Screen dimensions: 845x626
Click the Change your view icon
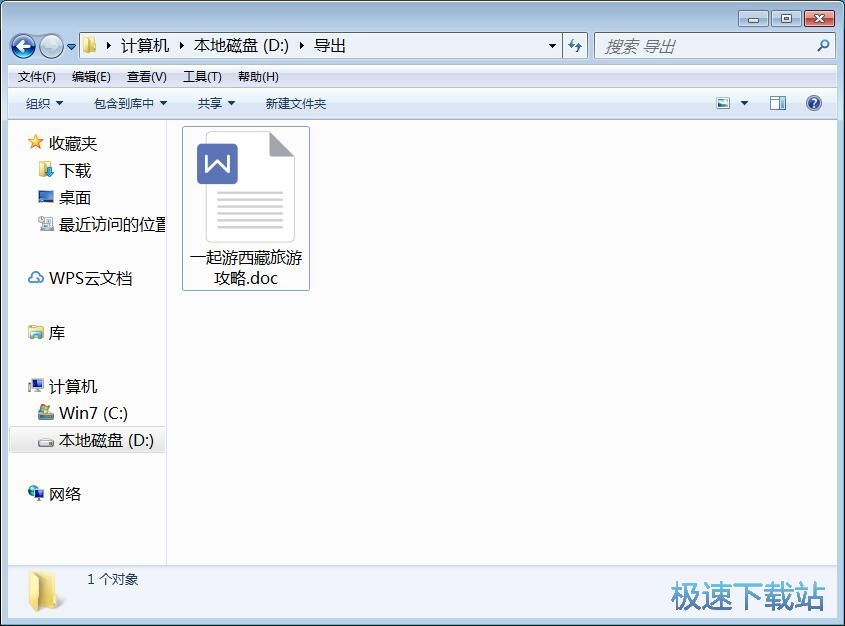(x=722, y=103)
